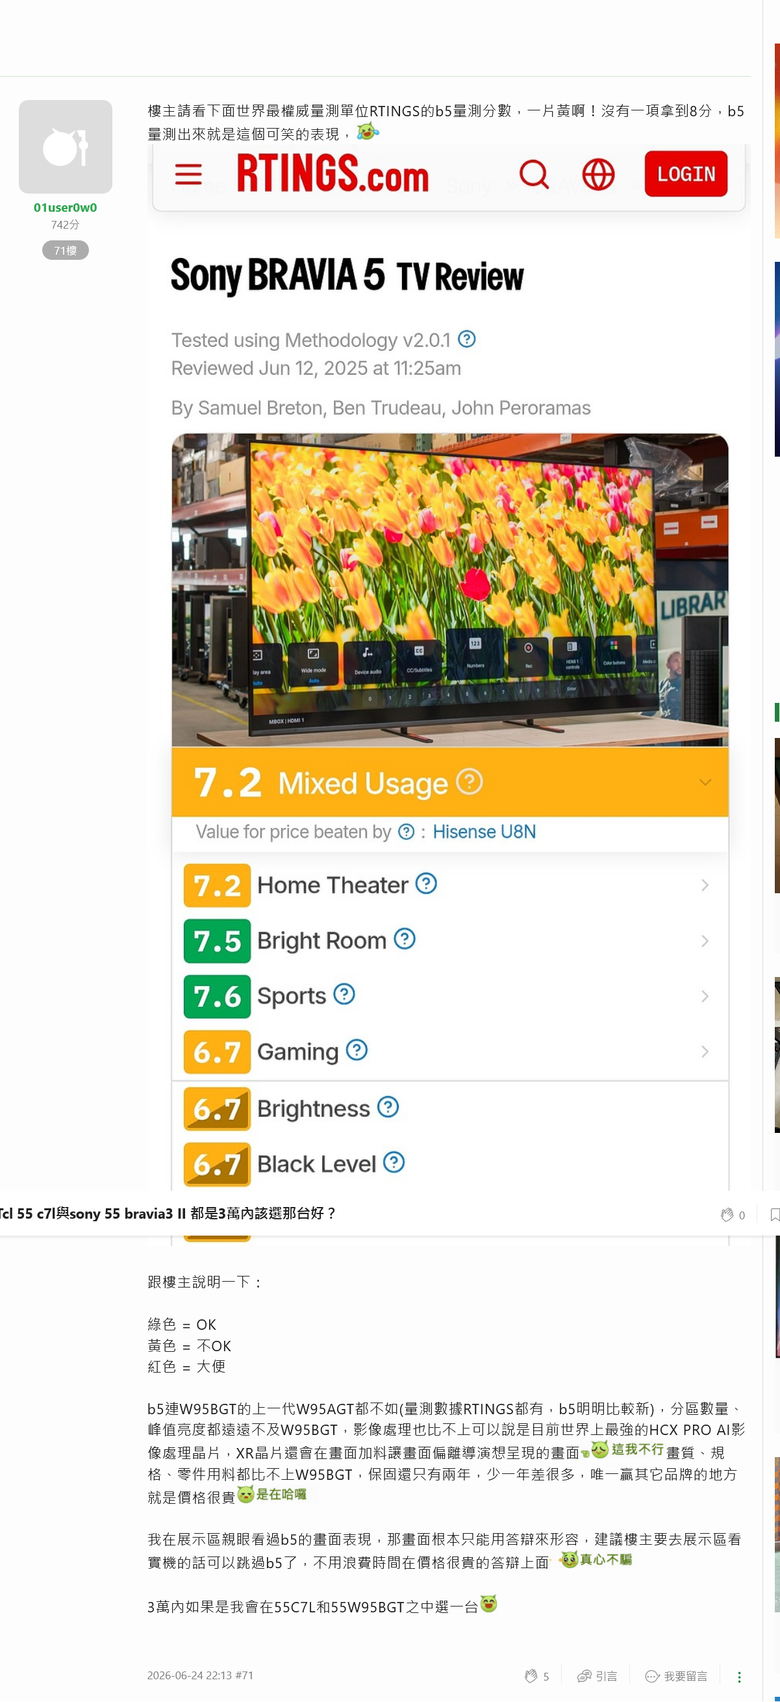
Task: Expand the 7.2 Mixed Usage chevron
Action: pos(705,782)
